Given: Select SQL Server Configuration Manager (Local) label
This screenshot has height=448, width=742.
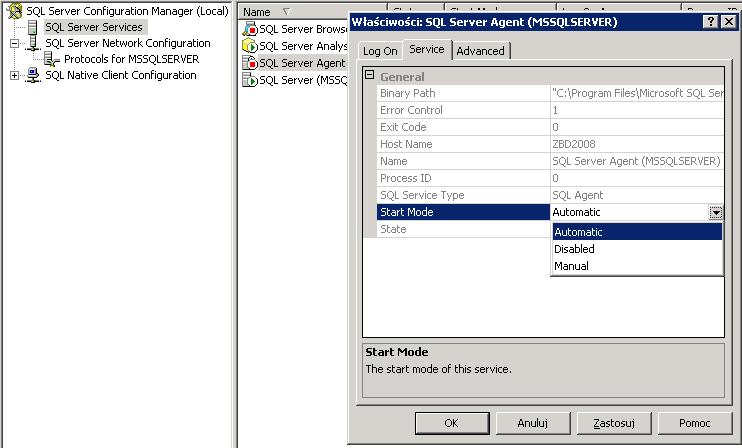Looking at the screenshot, I should pyautogui.click(x=127, y=11).
